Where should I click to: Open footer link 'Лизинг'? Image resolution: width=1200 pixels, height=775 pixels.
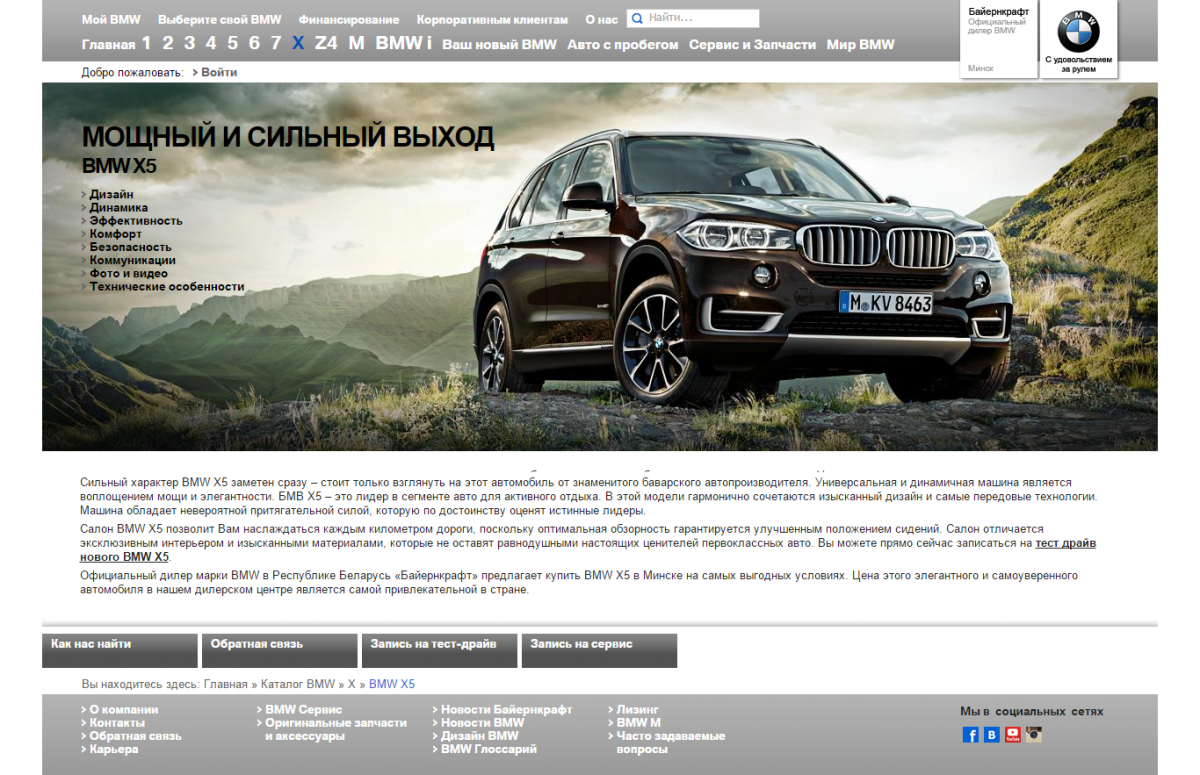(637, 709)
